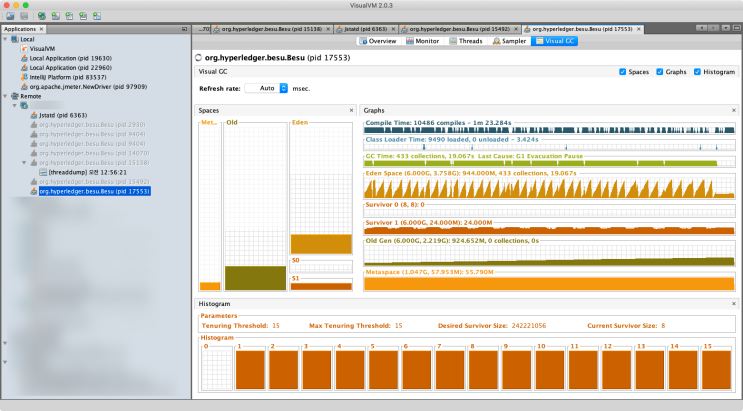The height and width of the screenshot is (411, 743).
Task: Switch to the Monitor tab
Action: (x=422, y=41)
